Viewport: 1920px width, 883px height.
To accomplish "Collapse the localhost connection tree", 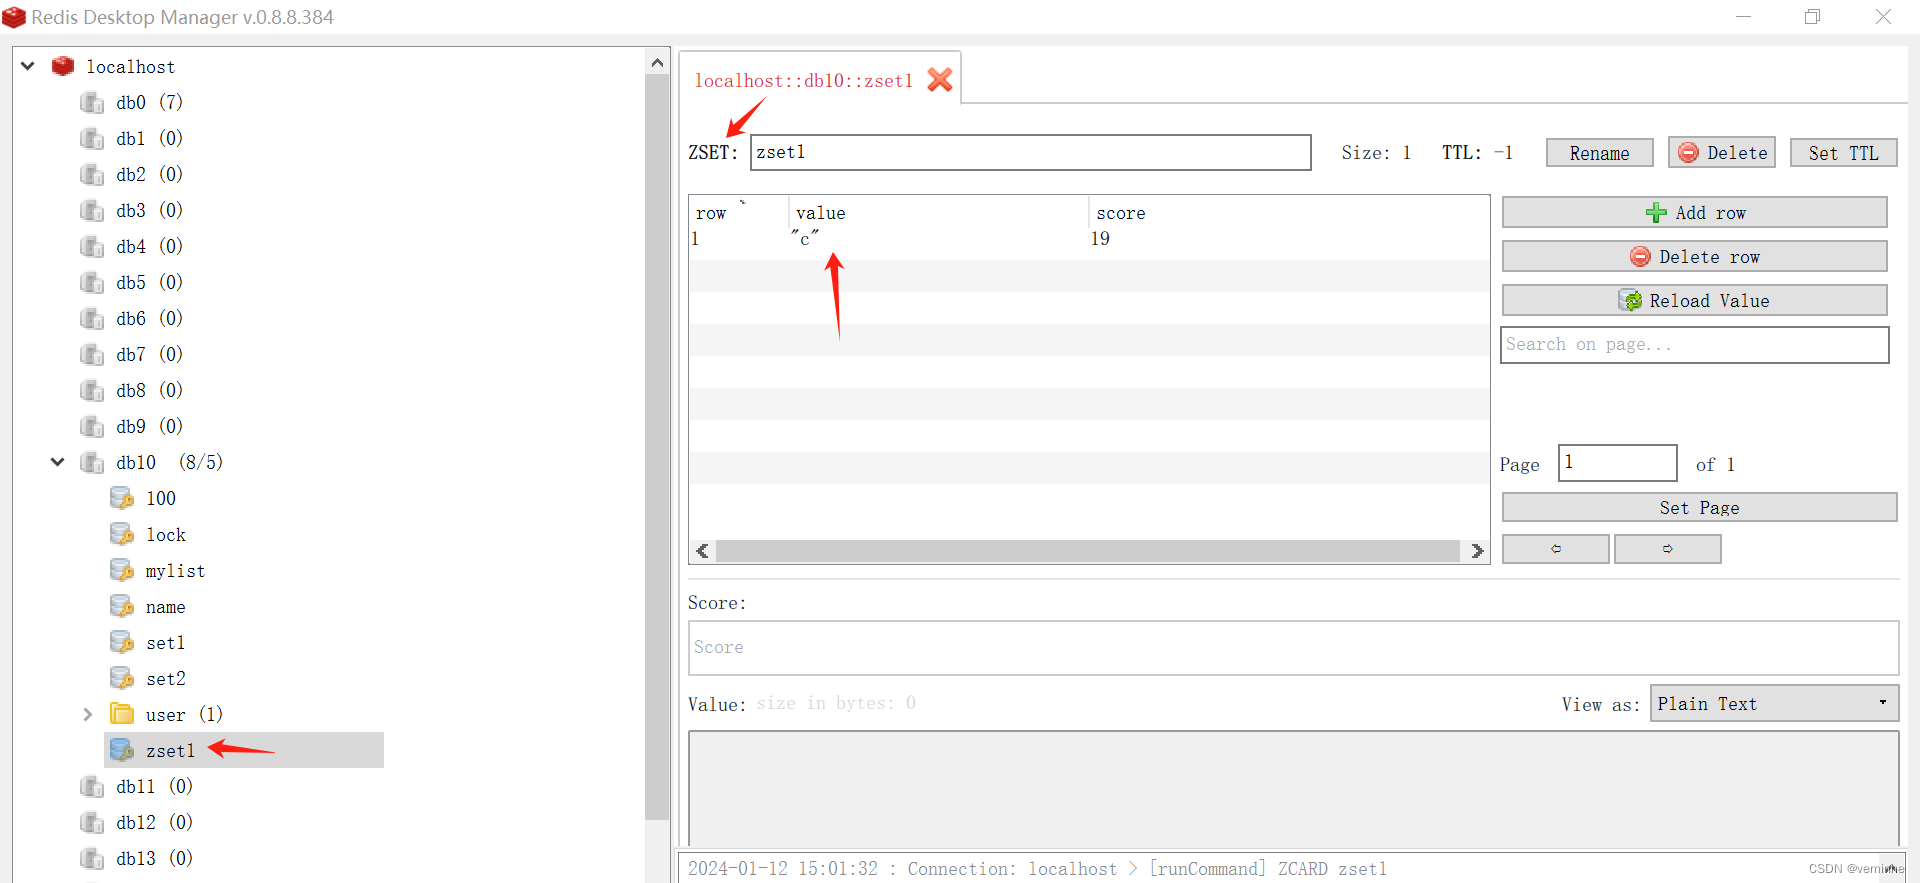I will pyautogui.click(x=28, y=66).
